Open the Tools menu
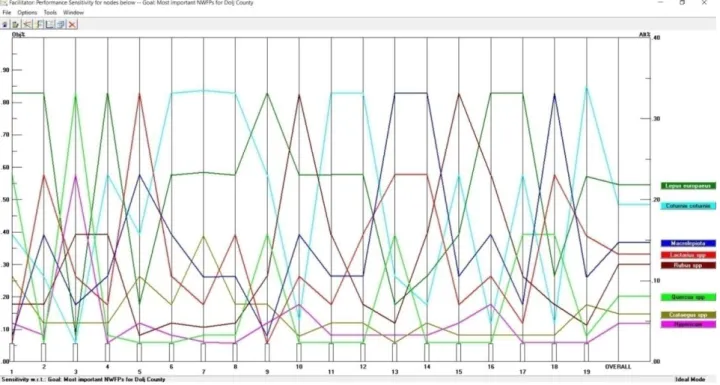This screenshot has height=385, width=720. click(51, 12)
